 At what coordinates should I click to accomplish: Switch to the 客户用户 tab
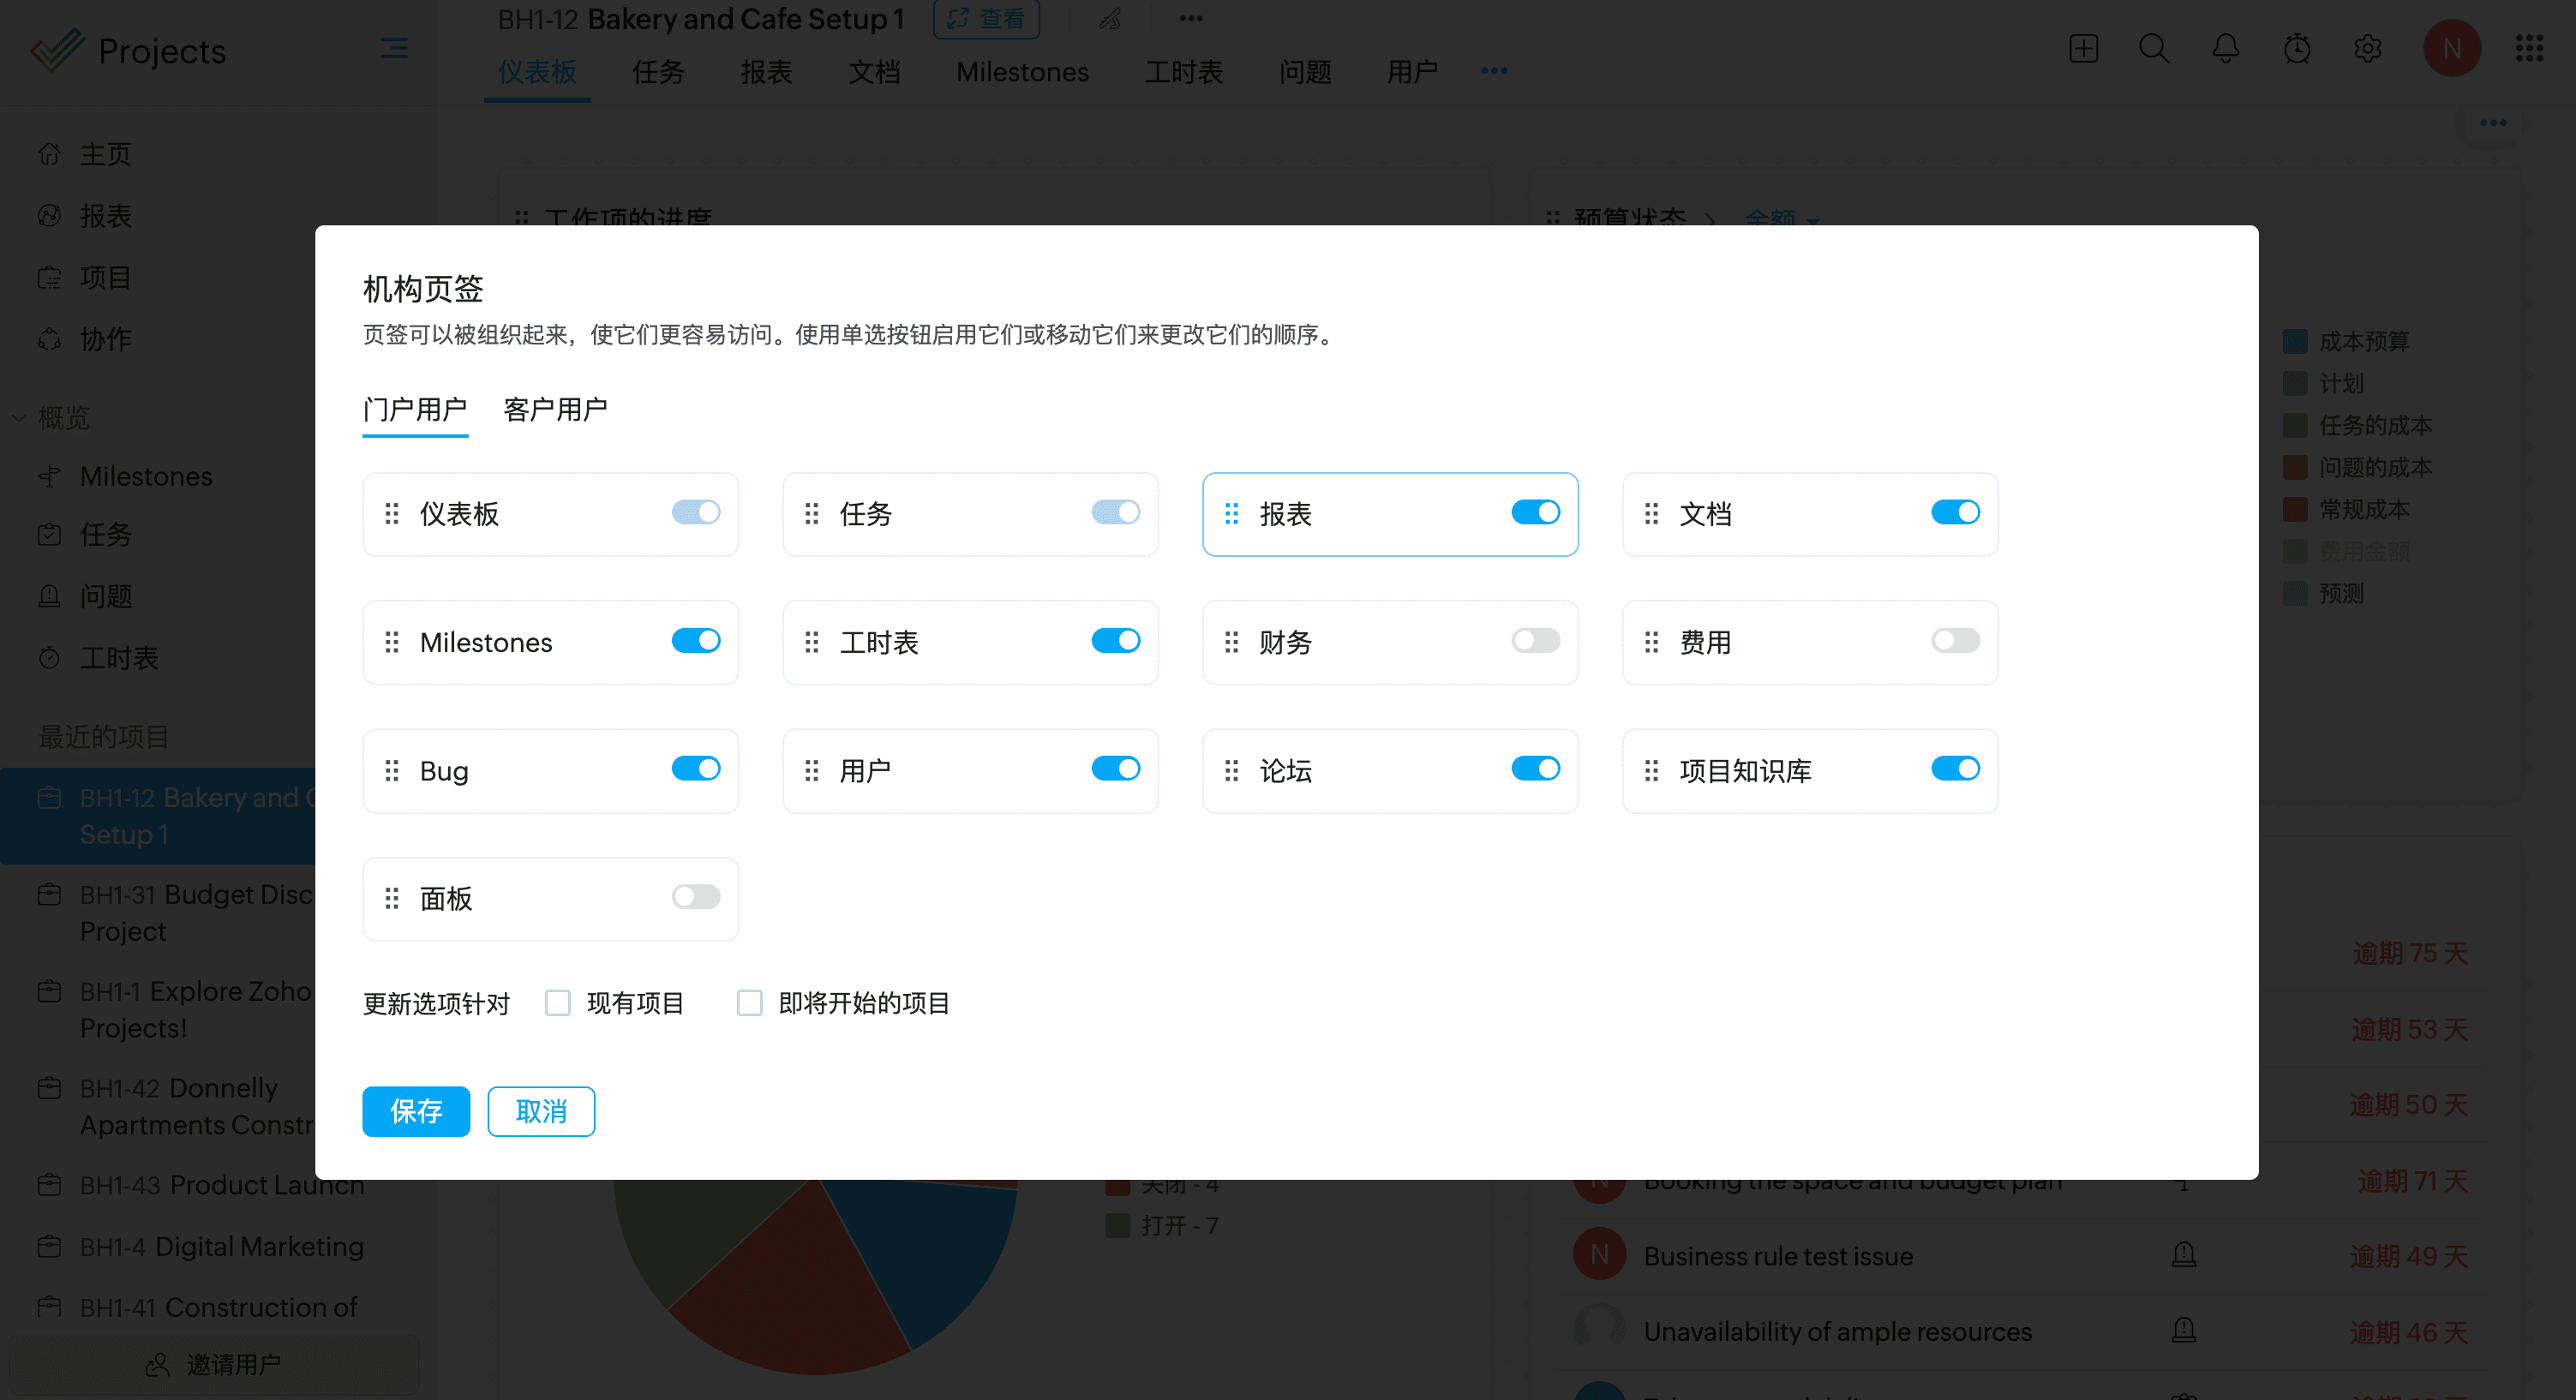tap(555, 409)
